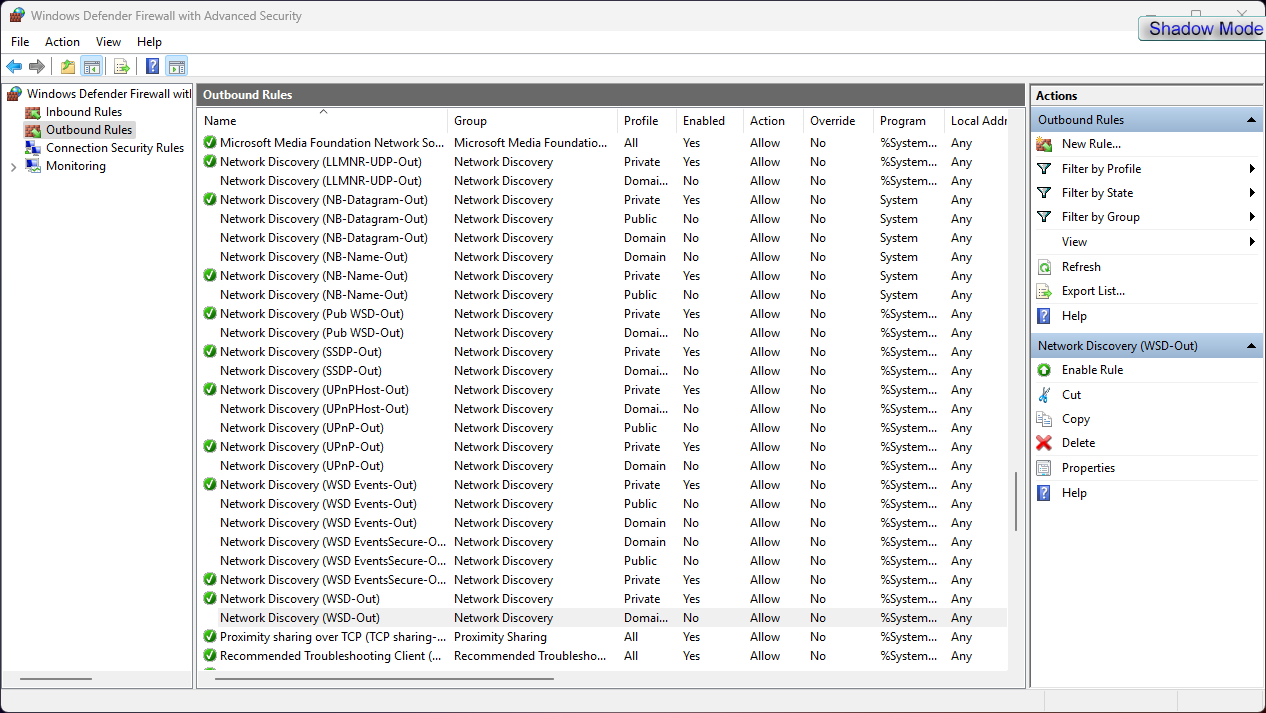Click Export List... in the Actions pane
The width and height of the screenshot is (1266, 713).
pyautogui.click(x=1093, y=291)
